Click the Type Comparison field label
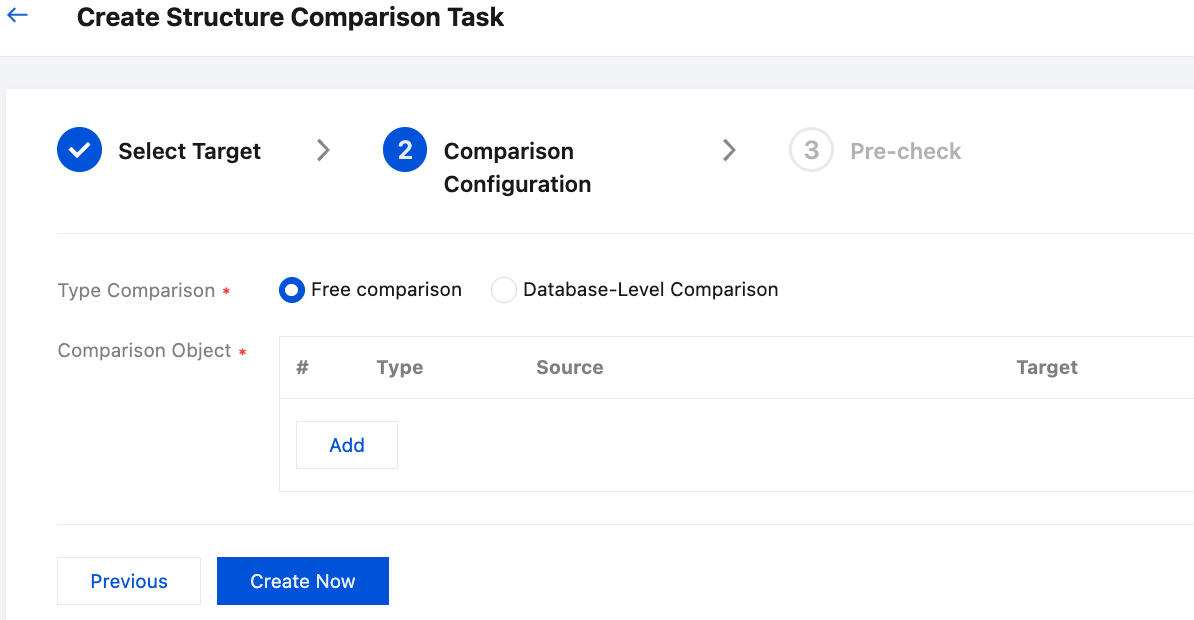 point(136,291)
